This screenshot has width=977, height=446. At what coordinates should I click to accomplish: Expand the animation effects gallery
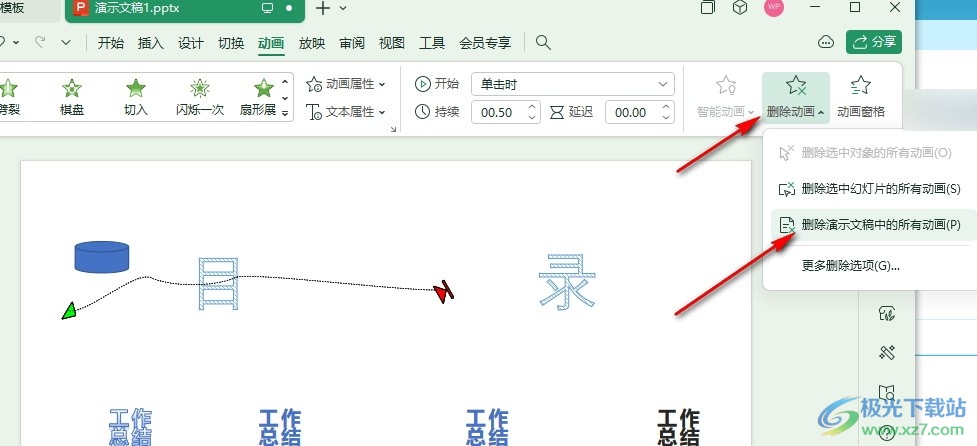(x=285, y=113)
